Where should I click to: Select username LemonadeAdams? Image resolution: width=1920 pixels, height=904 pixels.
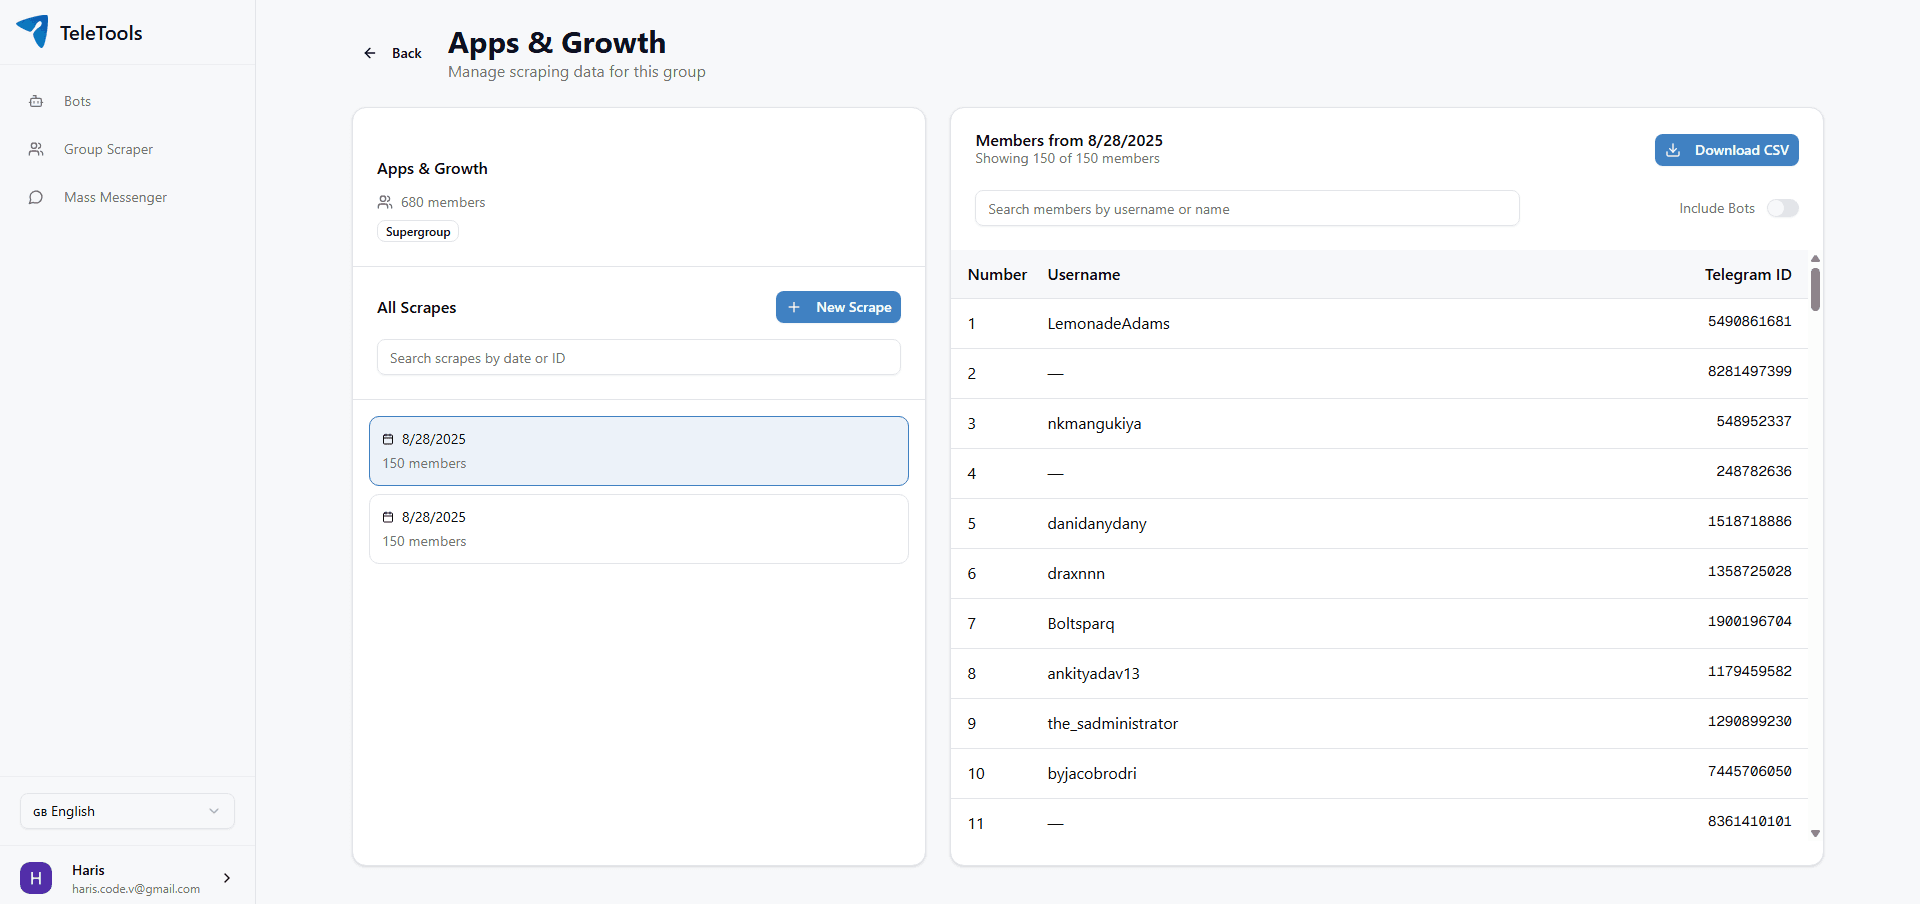[x=1108, y=323]
